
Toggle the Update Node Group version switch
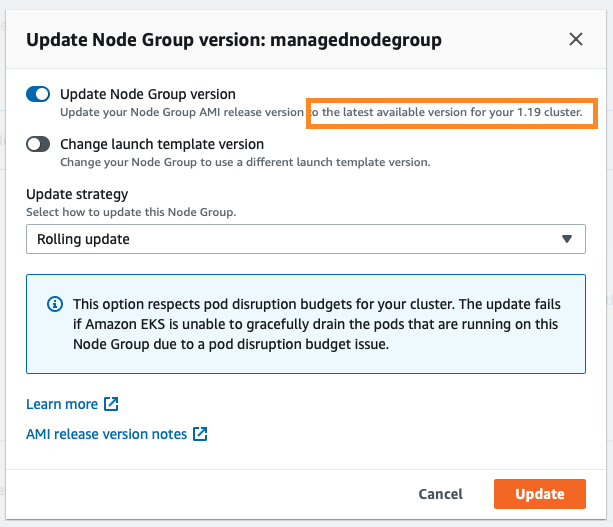click(38, 94)
